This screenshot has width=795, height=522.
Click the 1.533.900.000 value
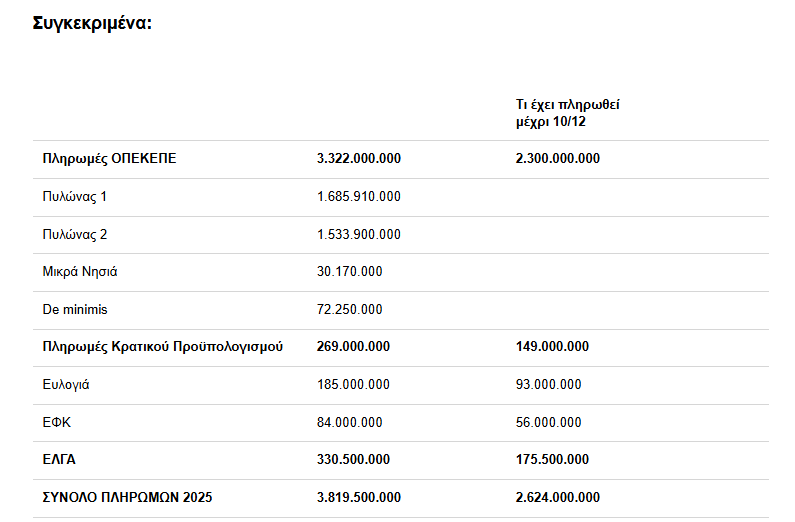click(358, 235)
